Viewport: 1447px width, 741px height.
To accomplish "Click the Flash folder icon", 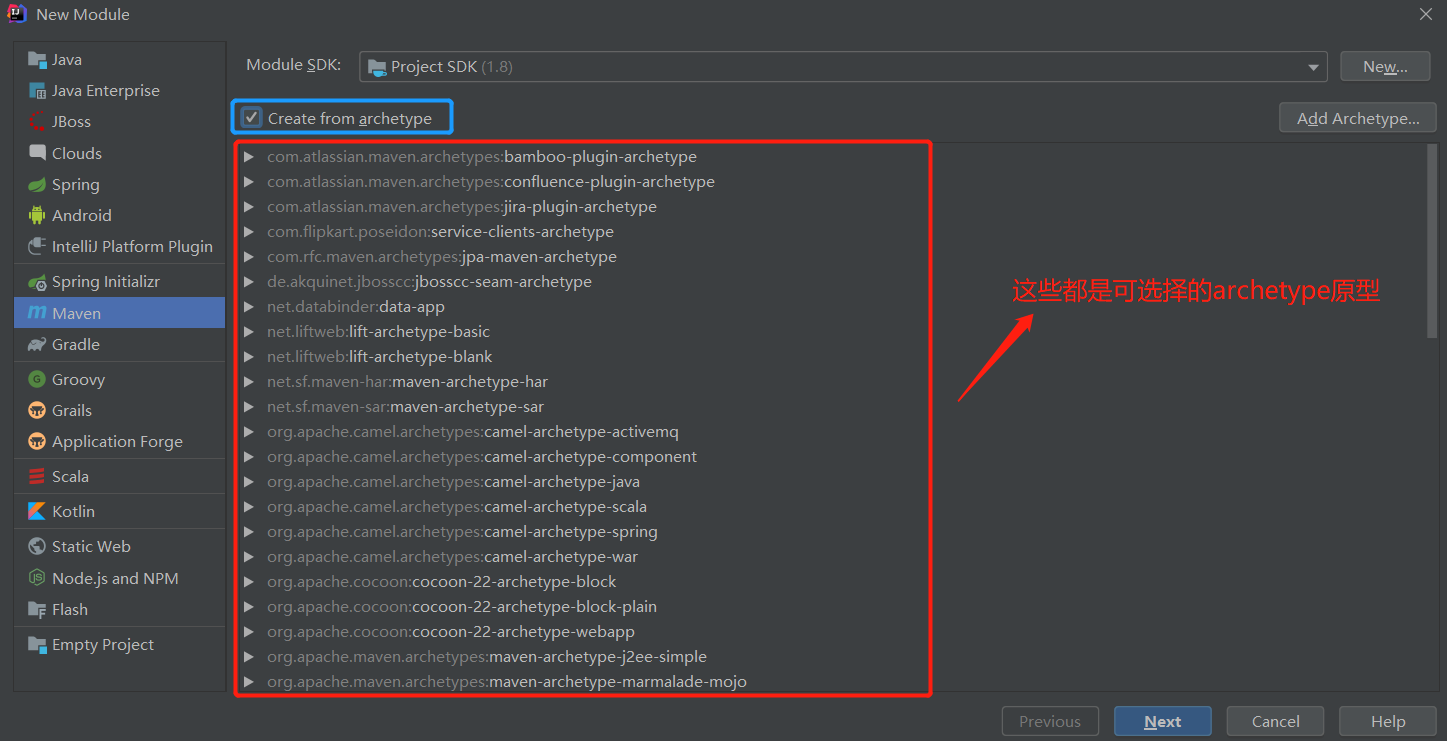I will (37, 610).
